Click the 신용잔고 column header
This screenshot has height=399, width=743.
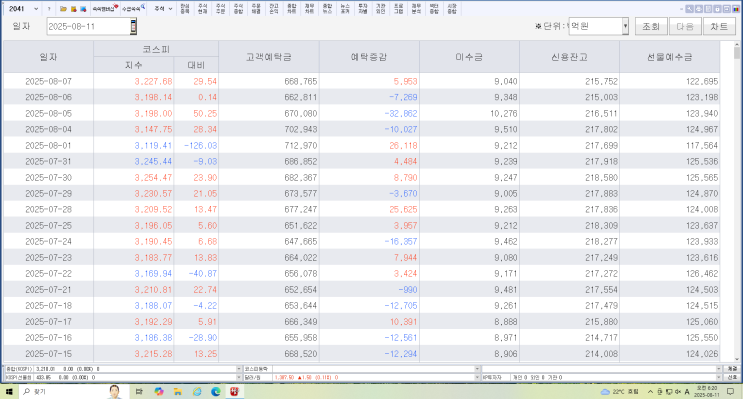click(x=569, y=57)
